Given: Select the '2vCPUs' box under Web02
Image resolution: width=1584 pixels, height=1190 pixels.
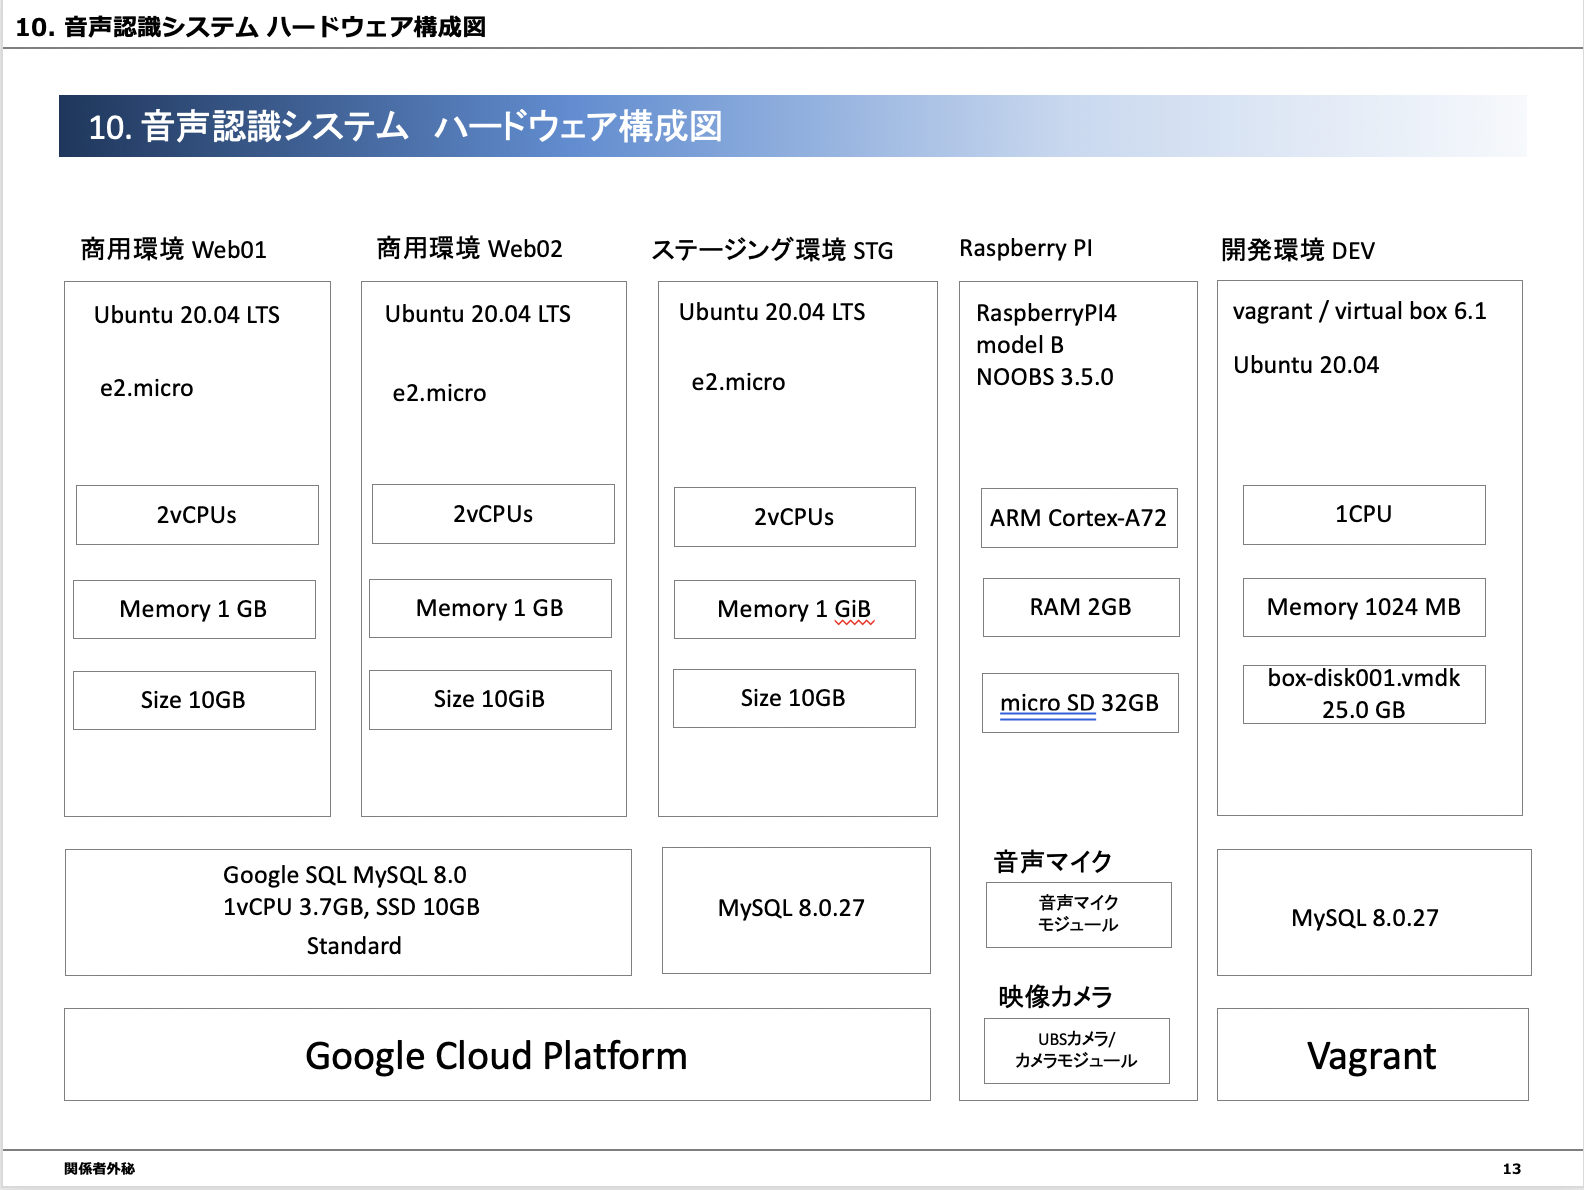Looking at the screenshot, I should click(493, 514).
